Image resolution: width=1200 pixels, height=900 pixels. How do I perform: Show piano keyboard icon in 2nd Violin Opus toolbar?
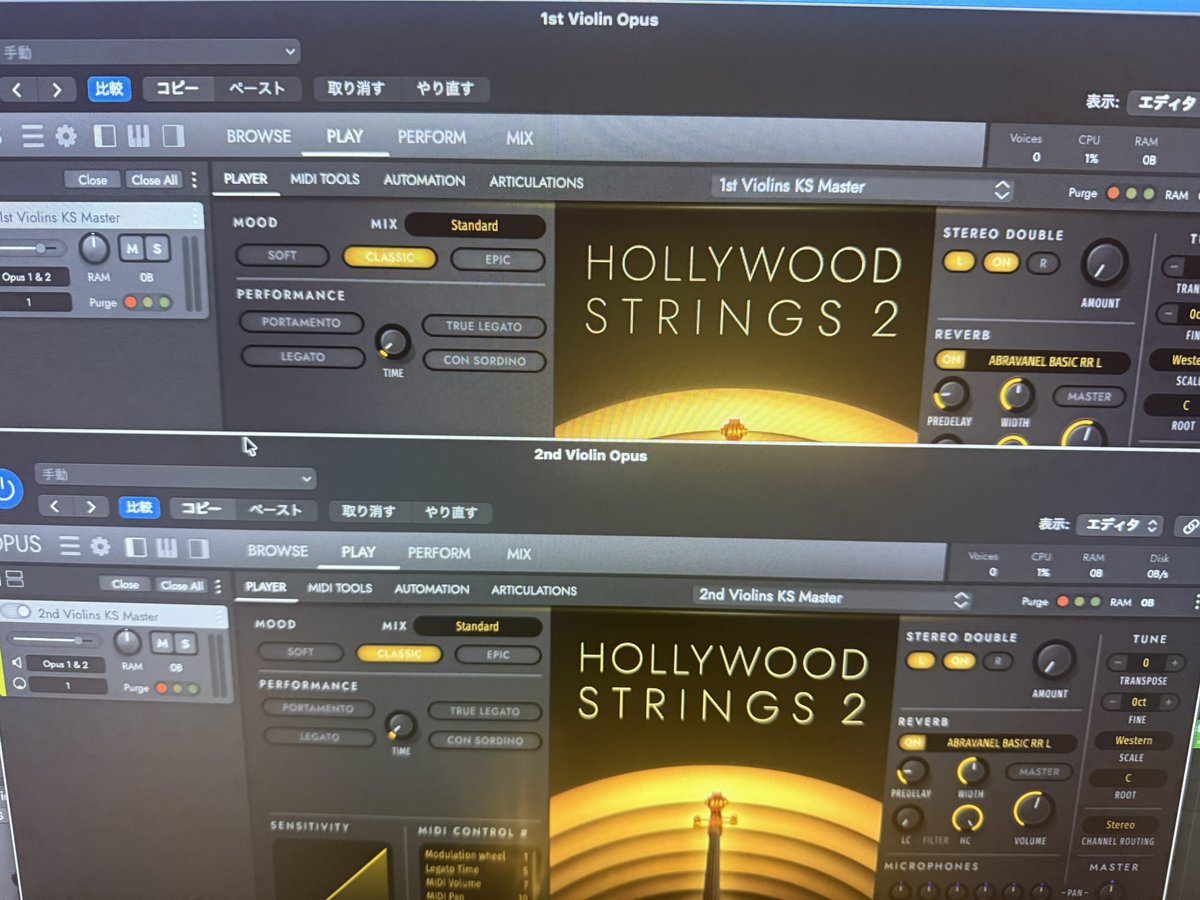point(166,547)
